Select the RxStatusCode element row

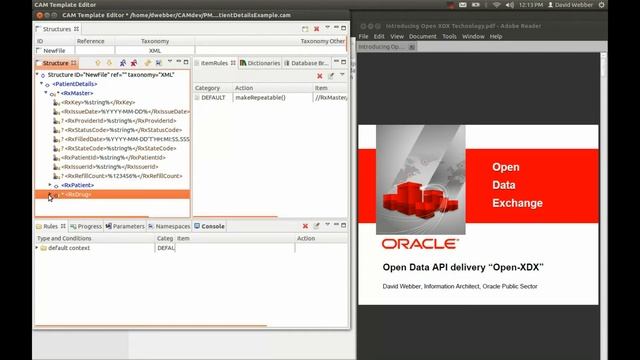[x=118, y=130]
